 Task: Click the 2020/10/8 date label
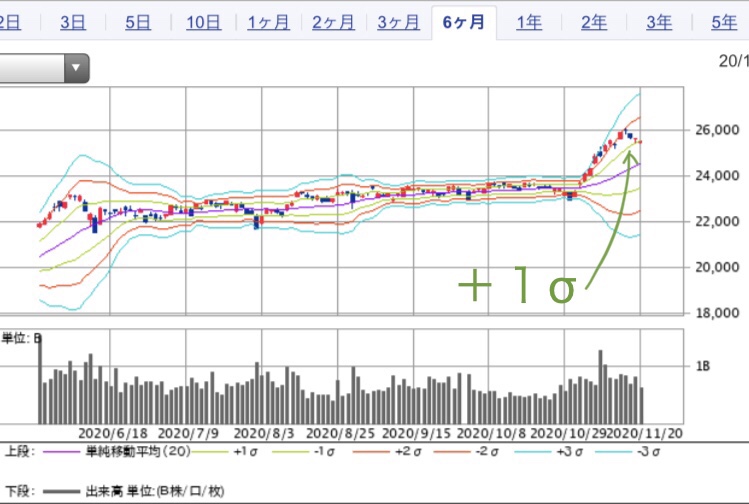pyautogui.click(x=491, y=434)
